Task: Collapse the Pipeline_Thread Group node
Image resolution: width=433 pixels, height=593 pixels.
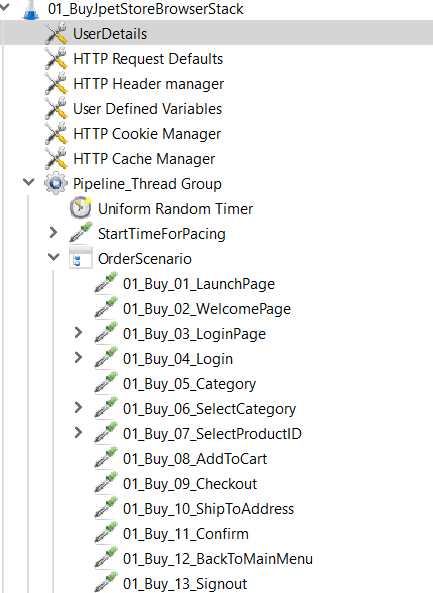Action: pyautogui.click(x=29, y=182)
